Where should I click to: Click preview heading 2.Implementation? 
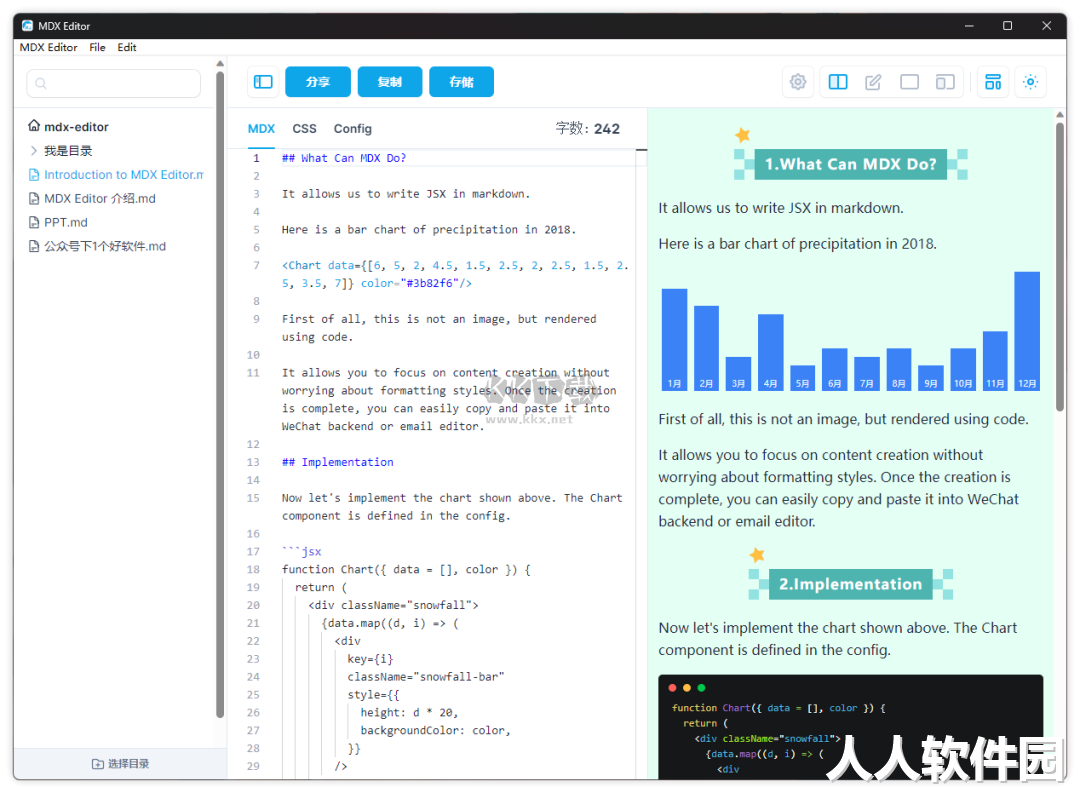point(851,584)
